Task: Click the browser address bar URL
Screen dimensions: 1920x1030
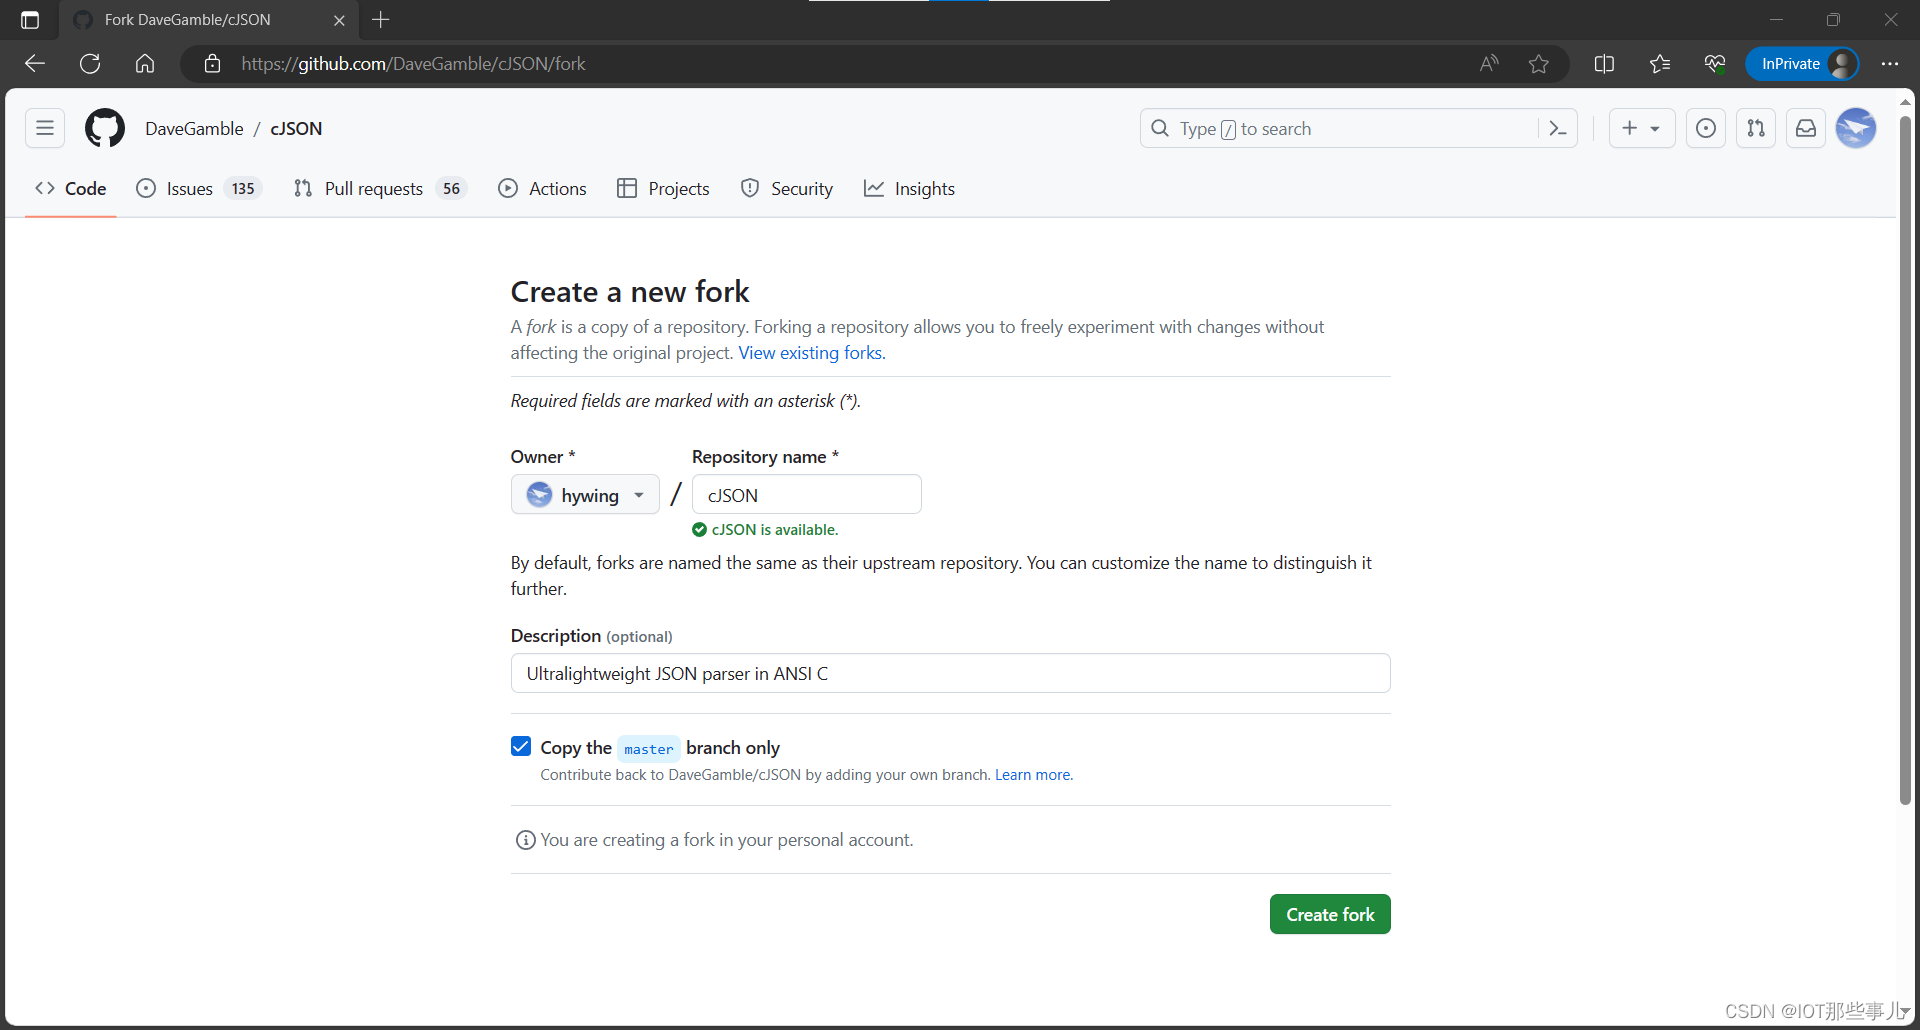Action: pos(414,64)
